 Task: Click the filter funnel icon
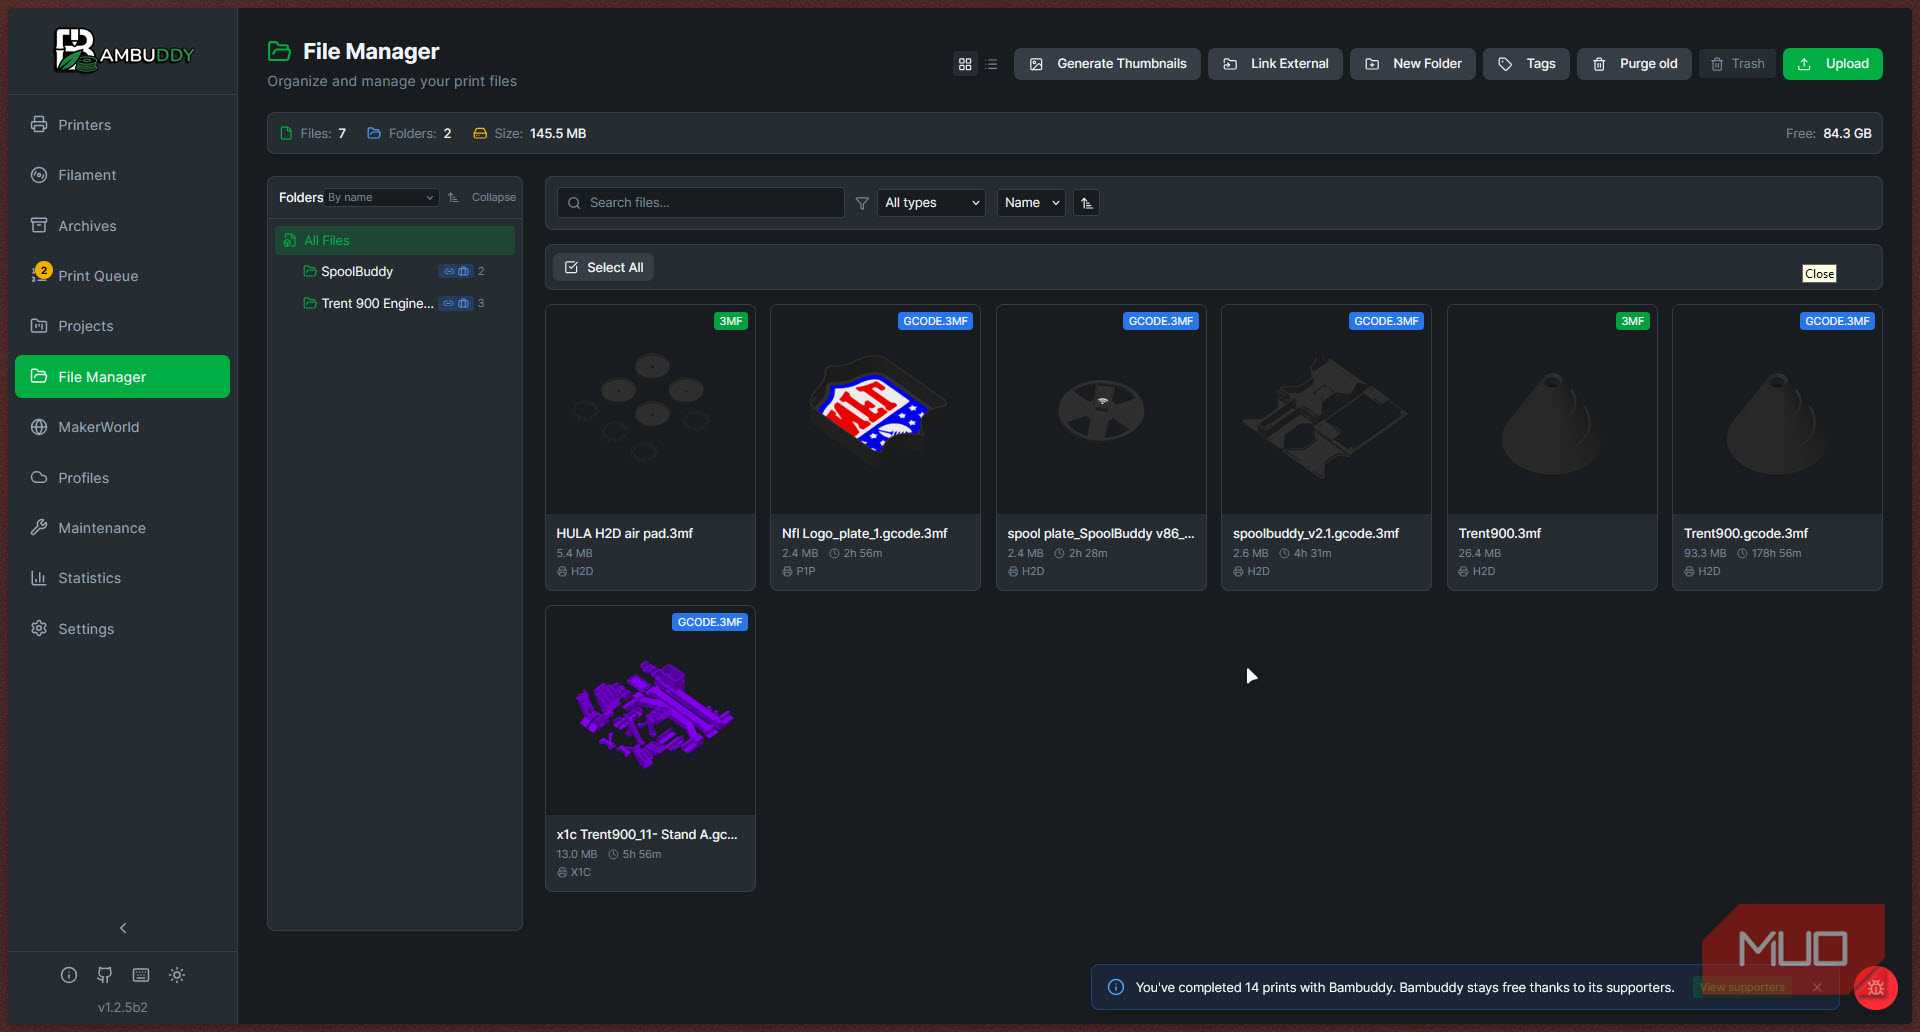point(862,203)
